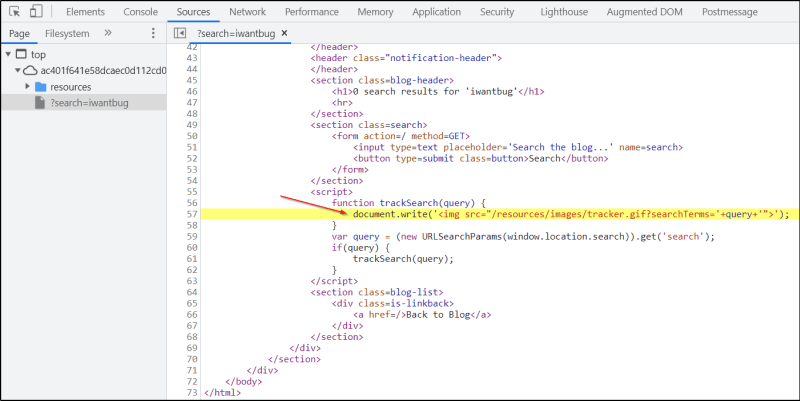
Task: Click the 'notification-header' header line
Action: coord(406,58)
